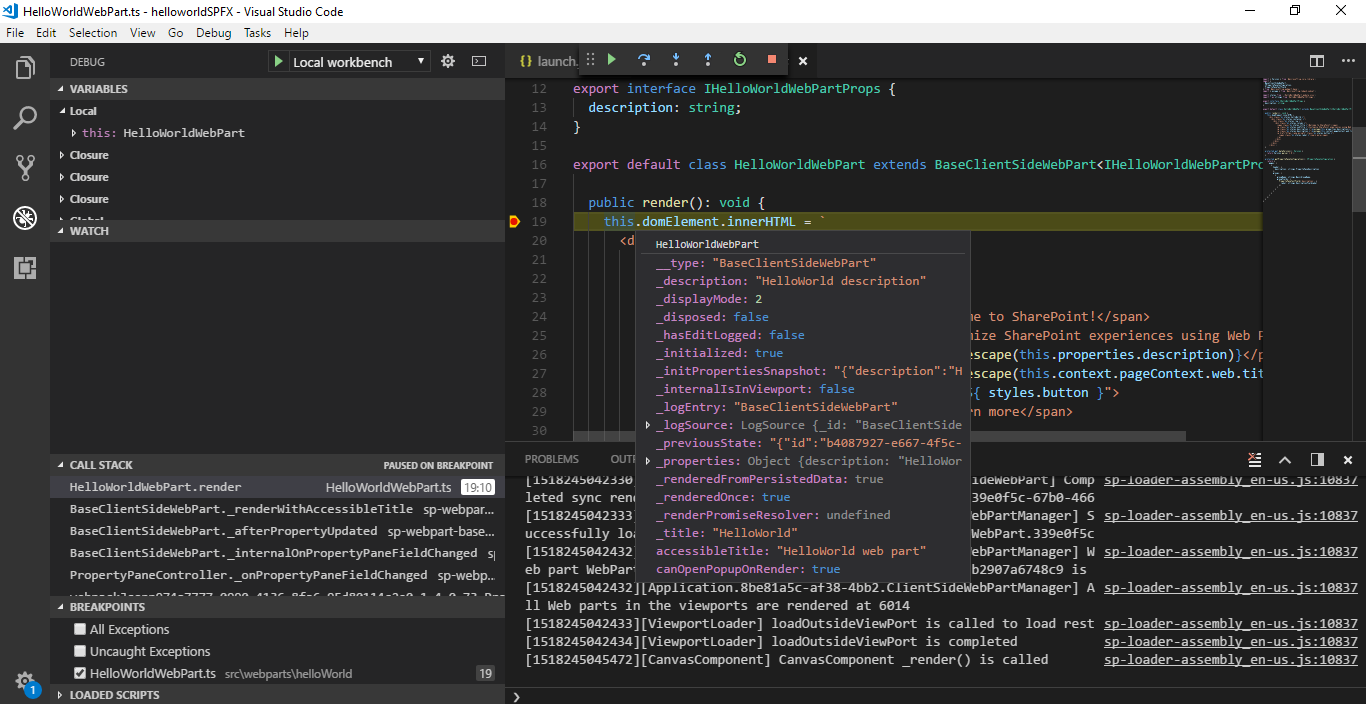The image size is (1366, 704).
Task: Step out in debug toolbar
Action: pyautogui.click(x=708, y=60)
